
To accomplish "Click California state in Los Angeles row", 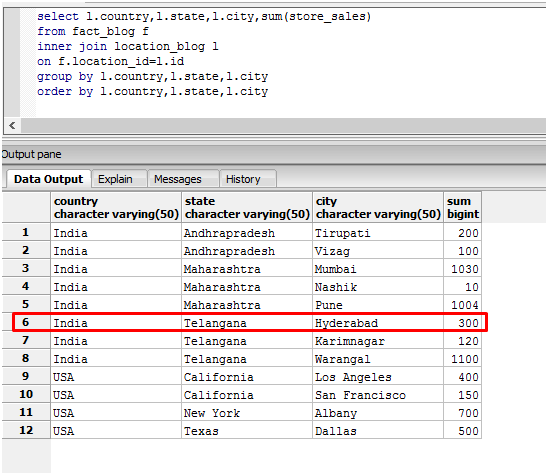I will pyautogui.click(x=247, y=376).
